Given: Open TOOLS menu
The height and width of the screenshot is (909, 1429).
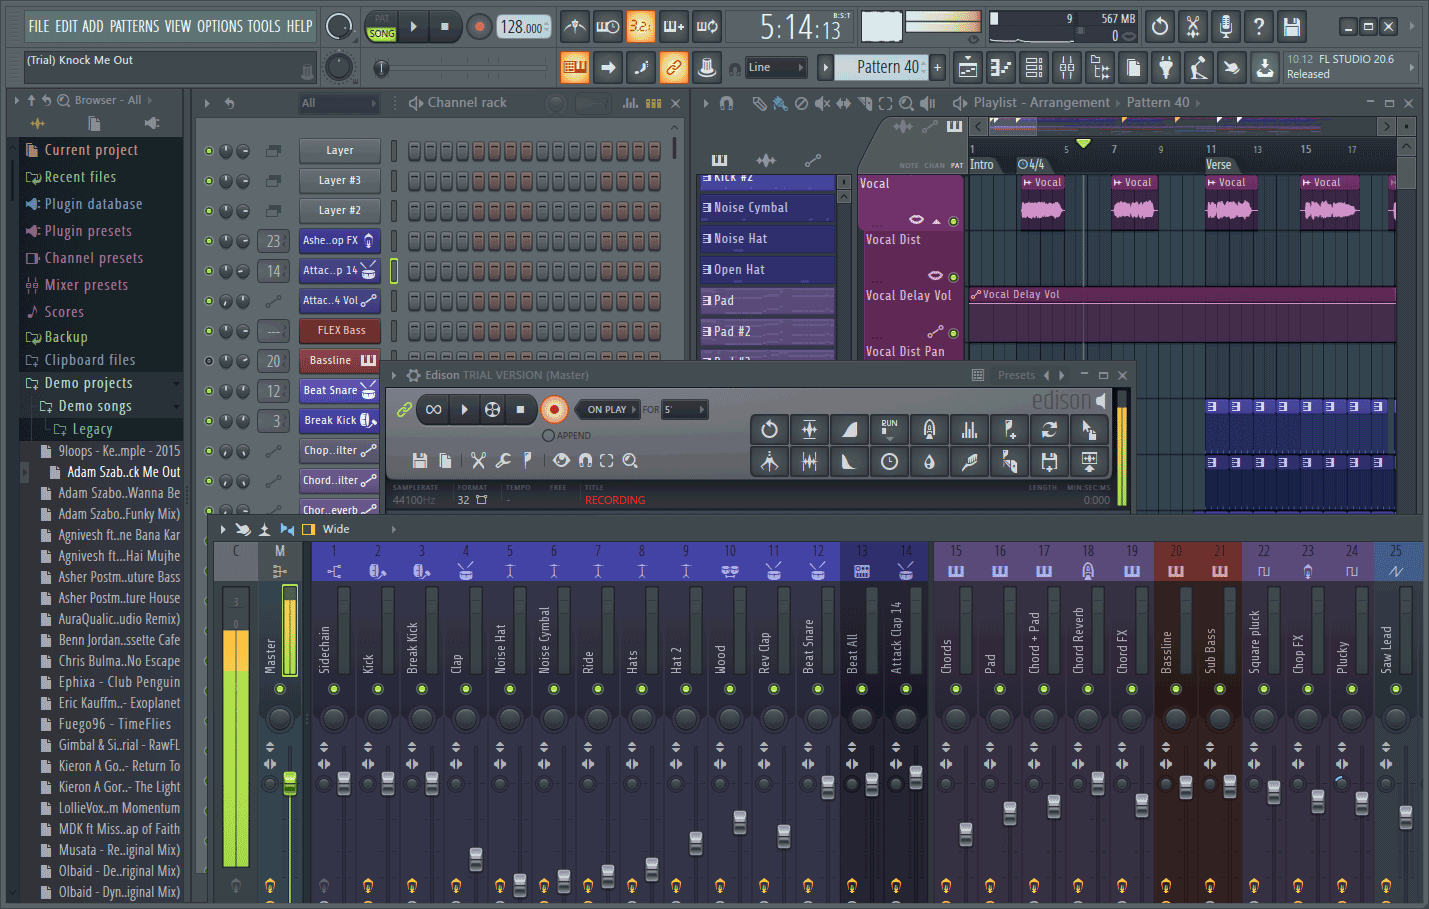Looking at the screenshot, I should (x=264, y=26).
